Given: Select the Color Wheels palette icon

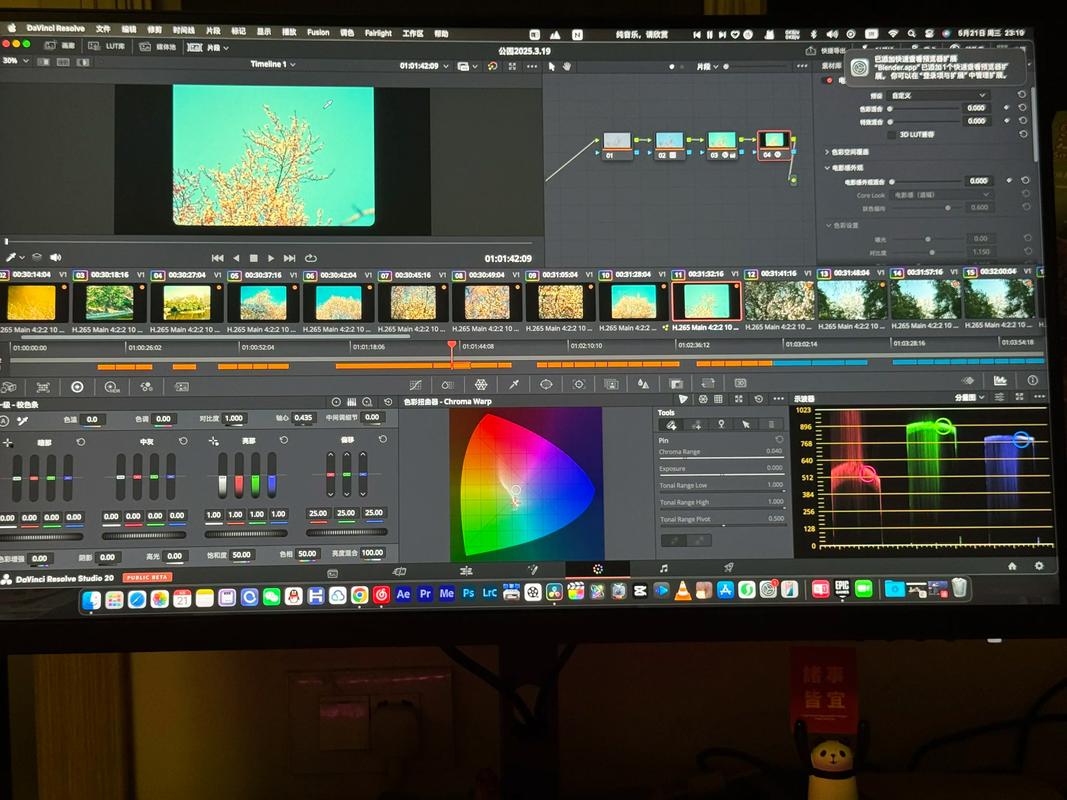Looking at the screenshot, I should (x=77, y=387).
